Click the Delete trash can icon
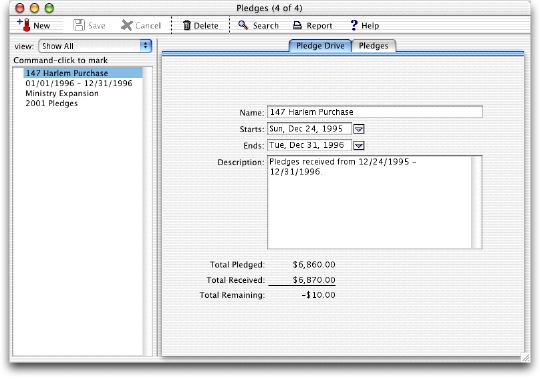540x379 pixels. (187, 25)
